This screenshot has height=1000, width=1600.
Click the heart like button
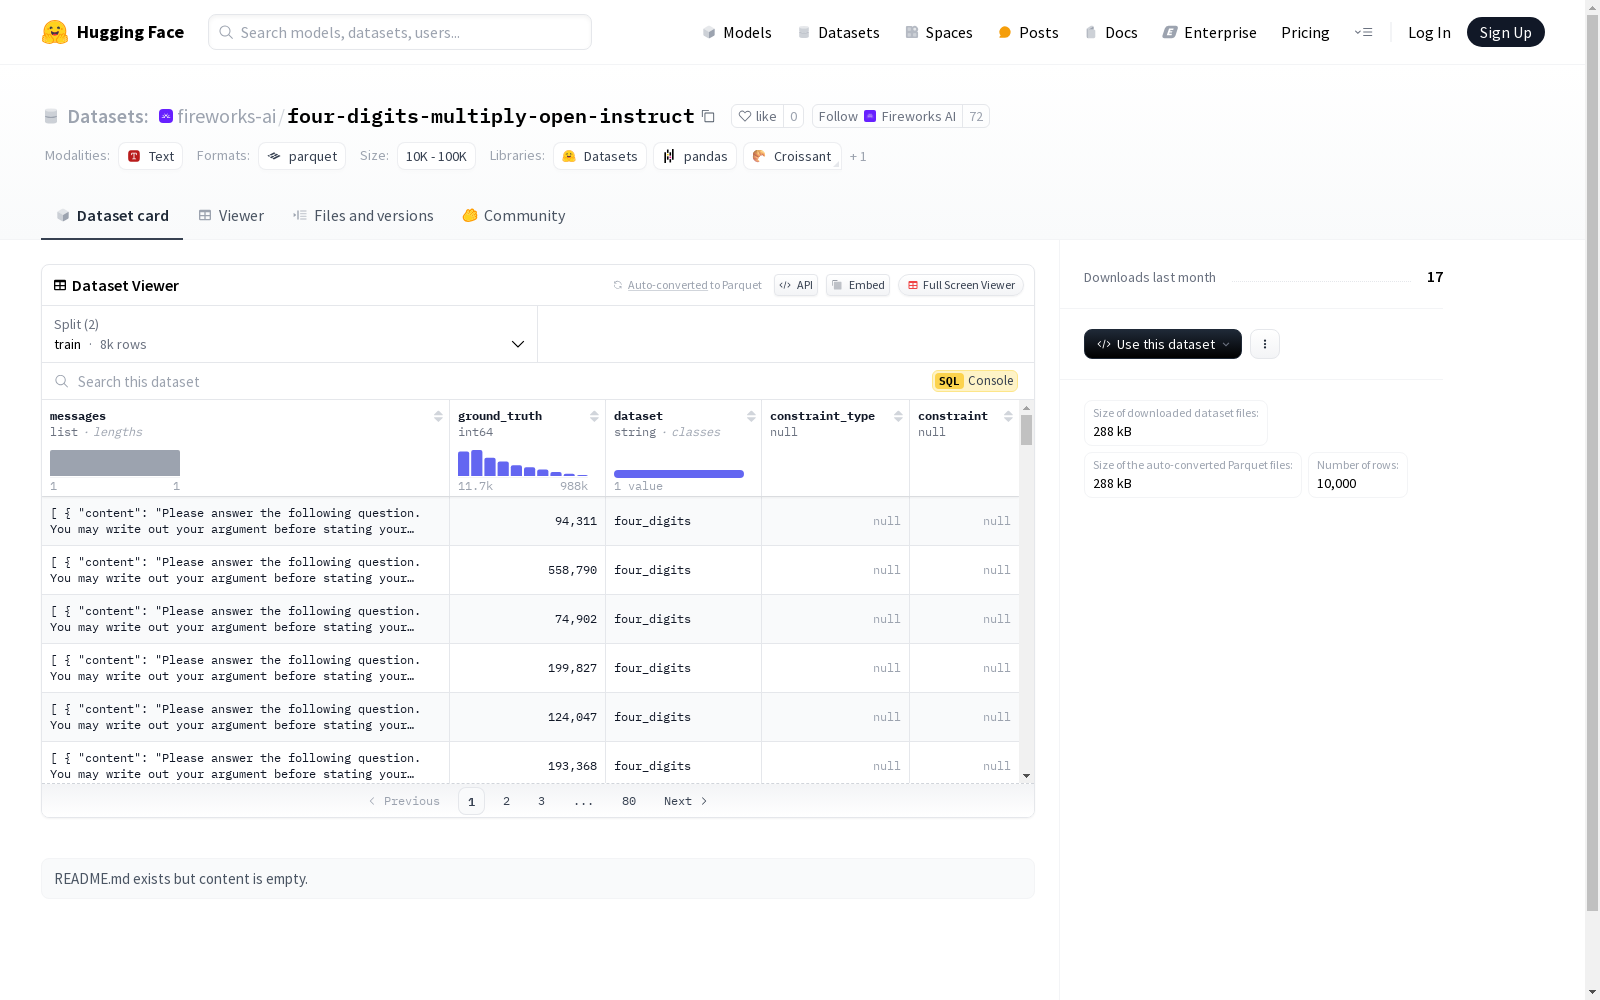coord(757,116)
